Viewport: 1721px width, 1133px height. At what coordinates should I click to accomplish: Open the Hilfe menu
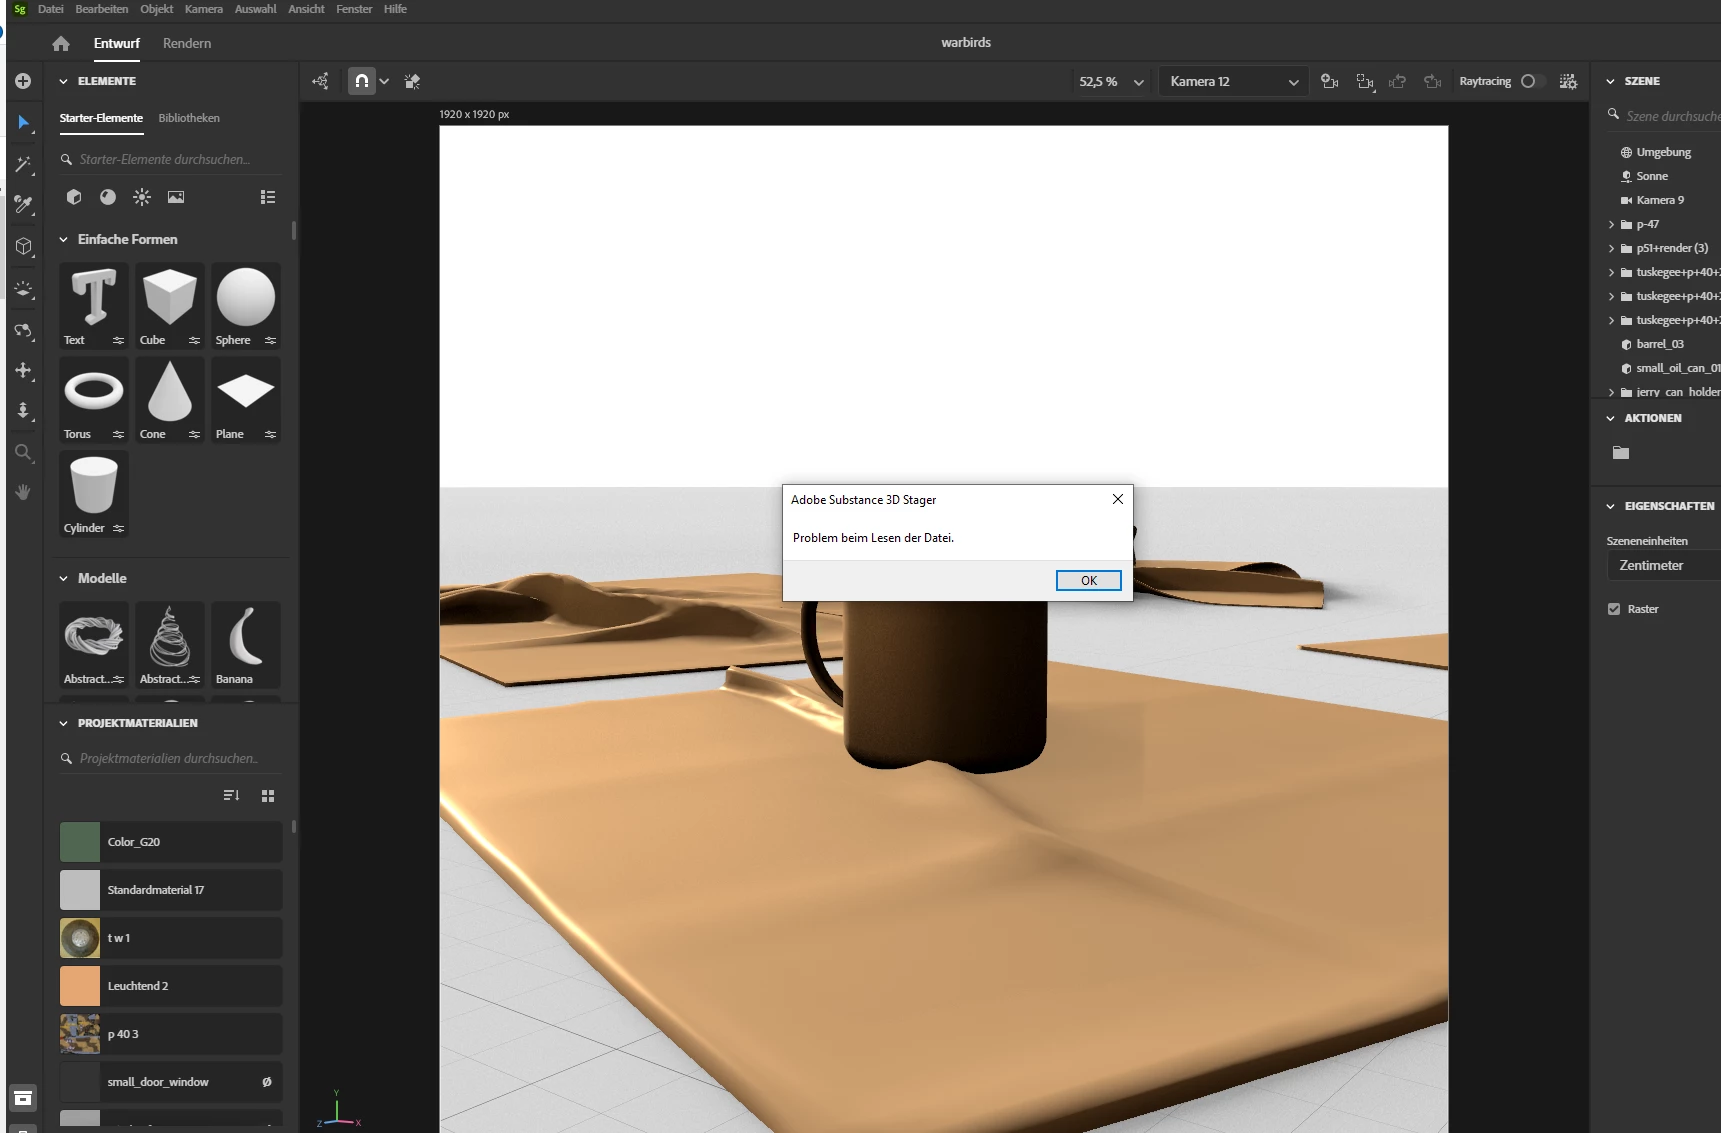[x=395, y=9]
